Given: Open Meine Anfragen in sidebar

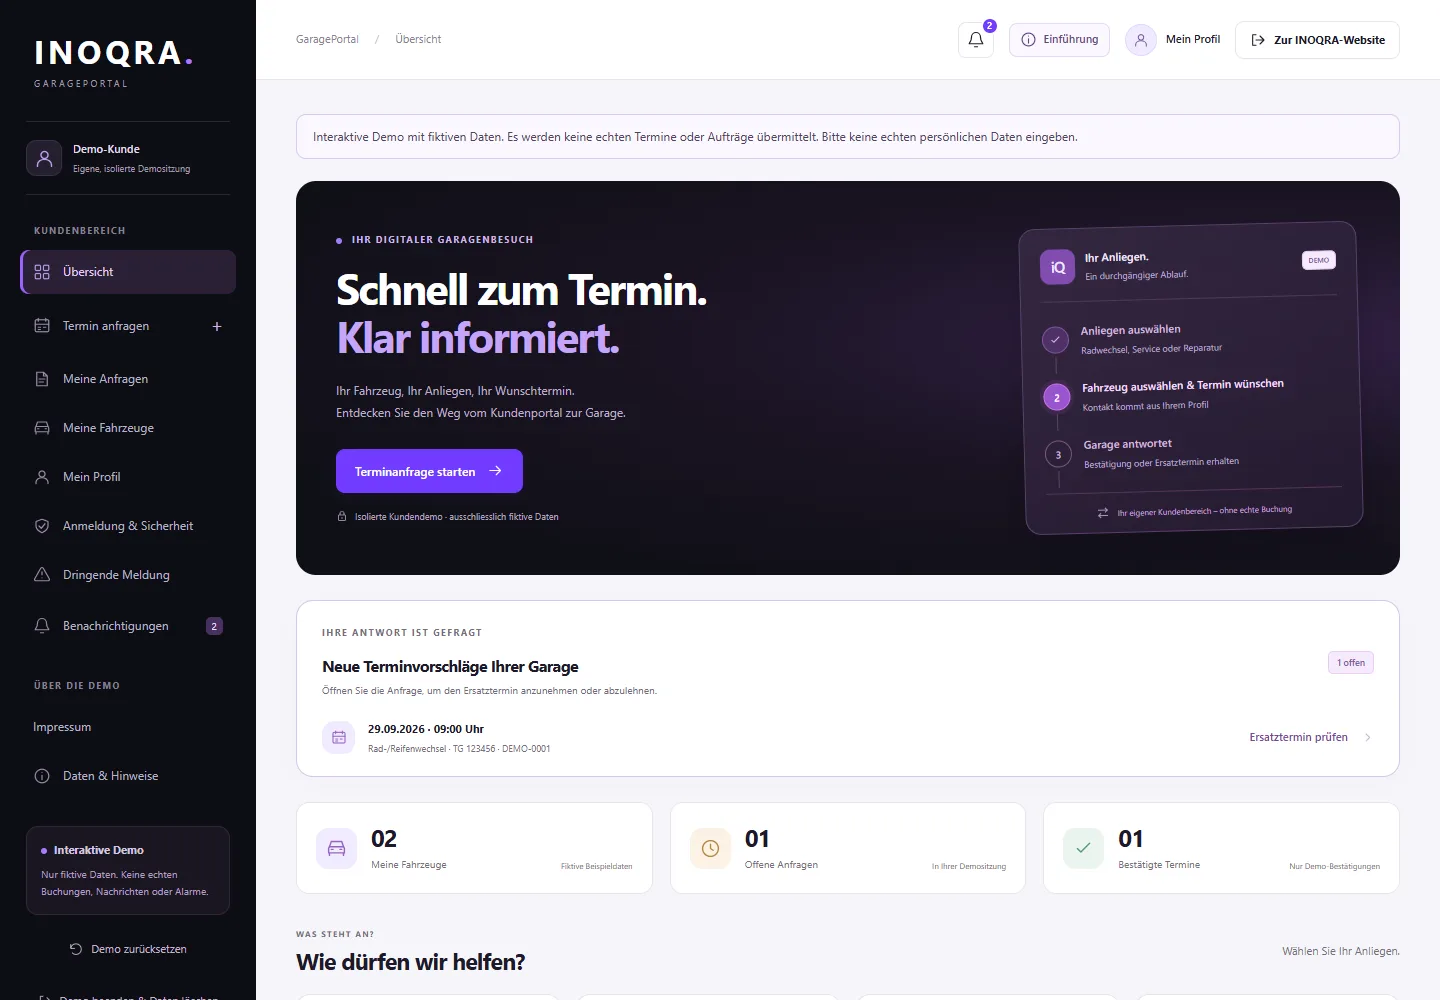Looking at the screenshot, I should point(128,379).
